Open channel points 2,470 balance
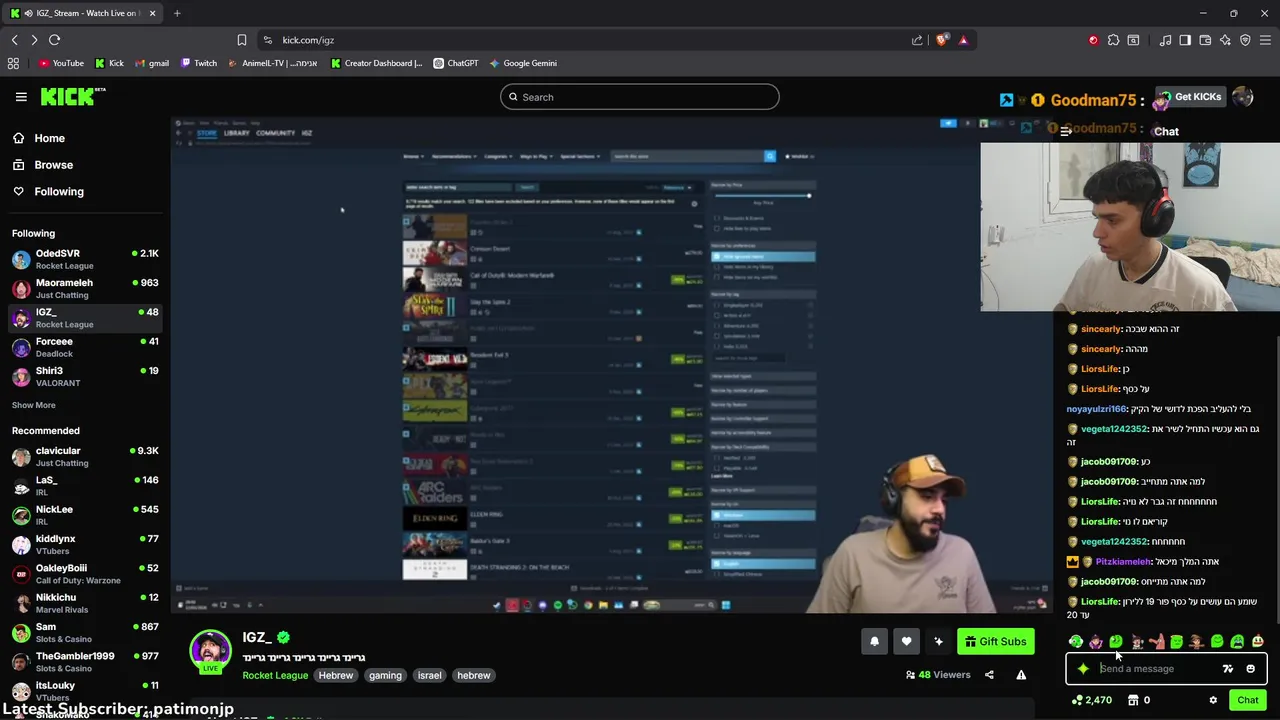Viewport: 1280px width, 720px height. [1091, 700]
